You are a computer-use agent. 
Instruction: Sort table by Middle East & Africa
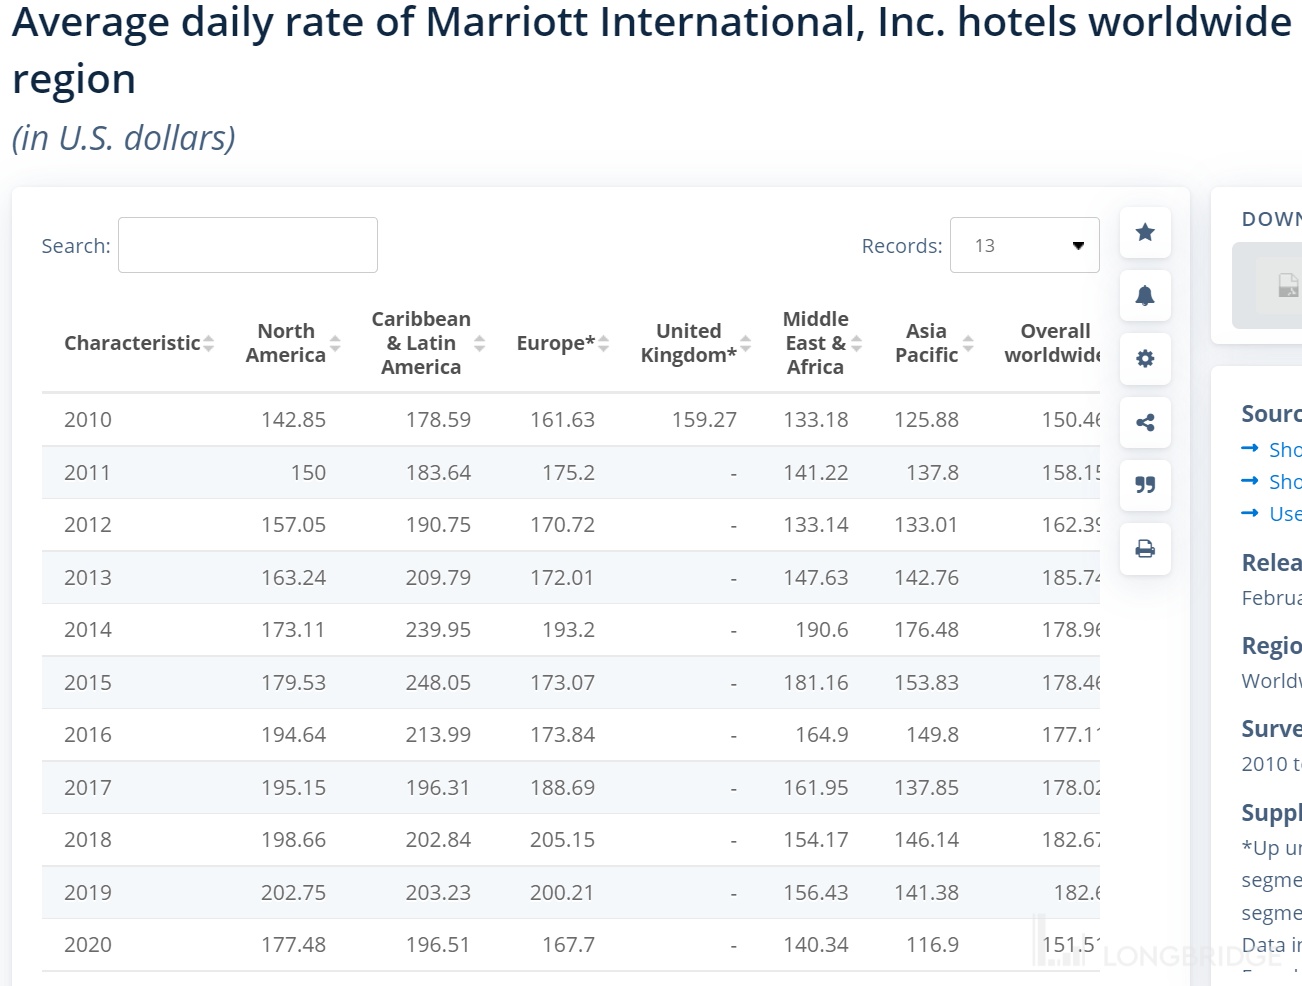856,343
